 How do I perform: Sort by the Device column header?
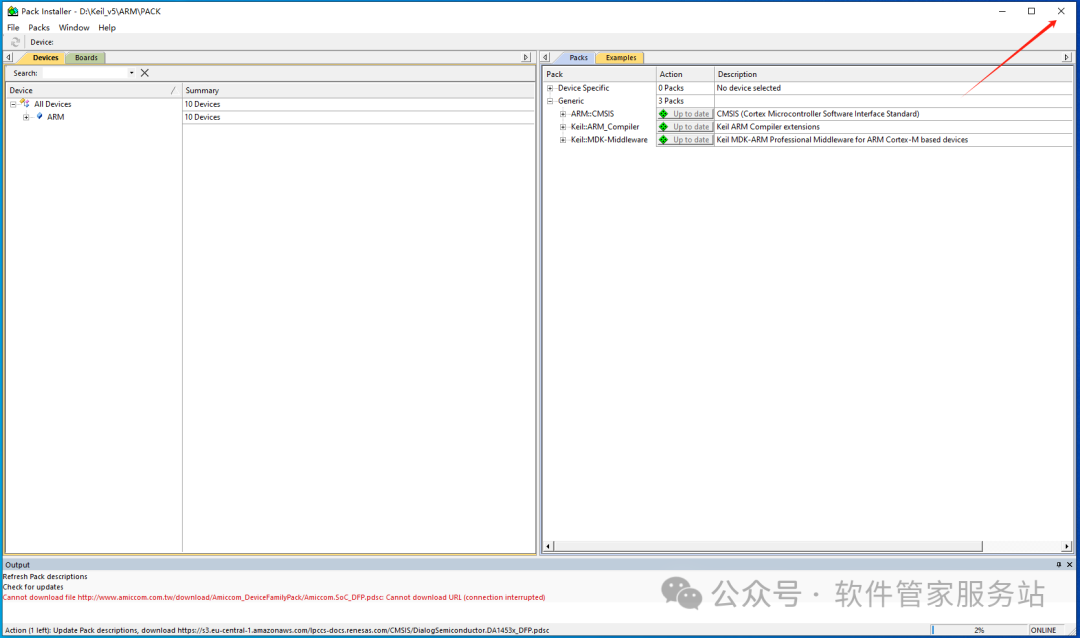pos(93,90)
